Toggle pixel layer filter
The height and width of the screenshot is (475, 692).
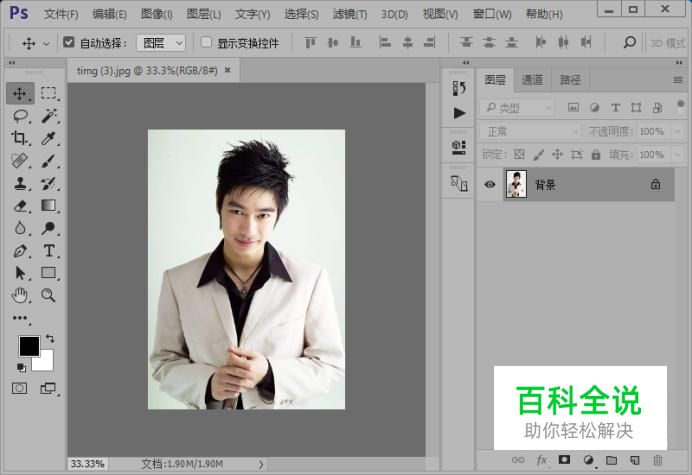click(x=573, y=107)
